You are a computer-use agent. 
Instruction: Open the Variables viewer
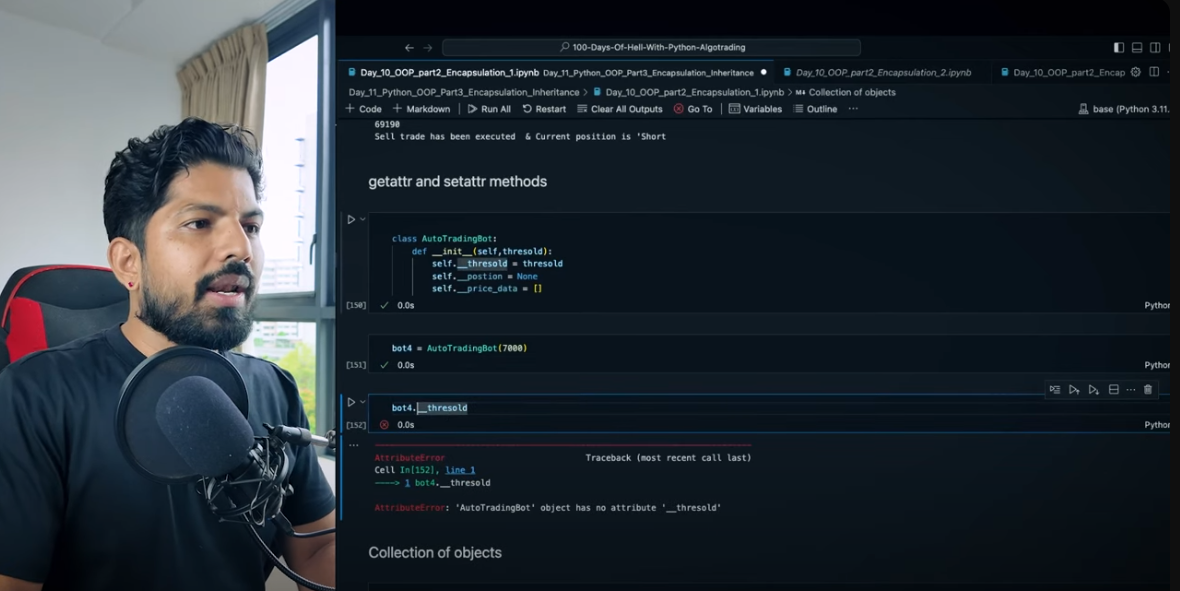755,109
